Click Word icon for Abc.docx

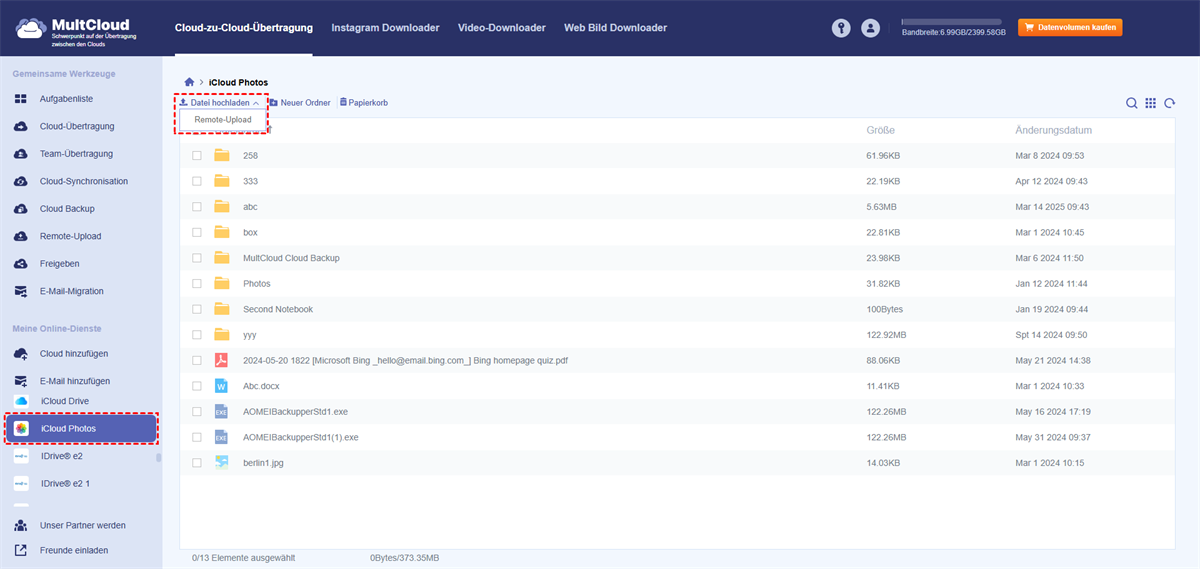222,386
